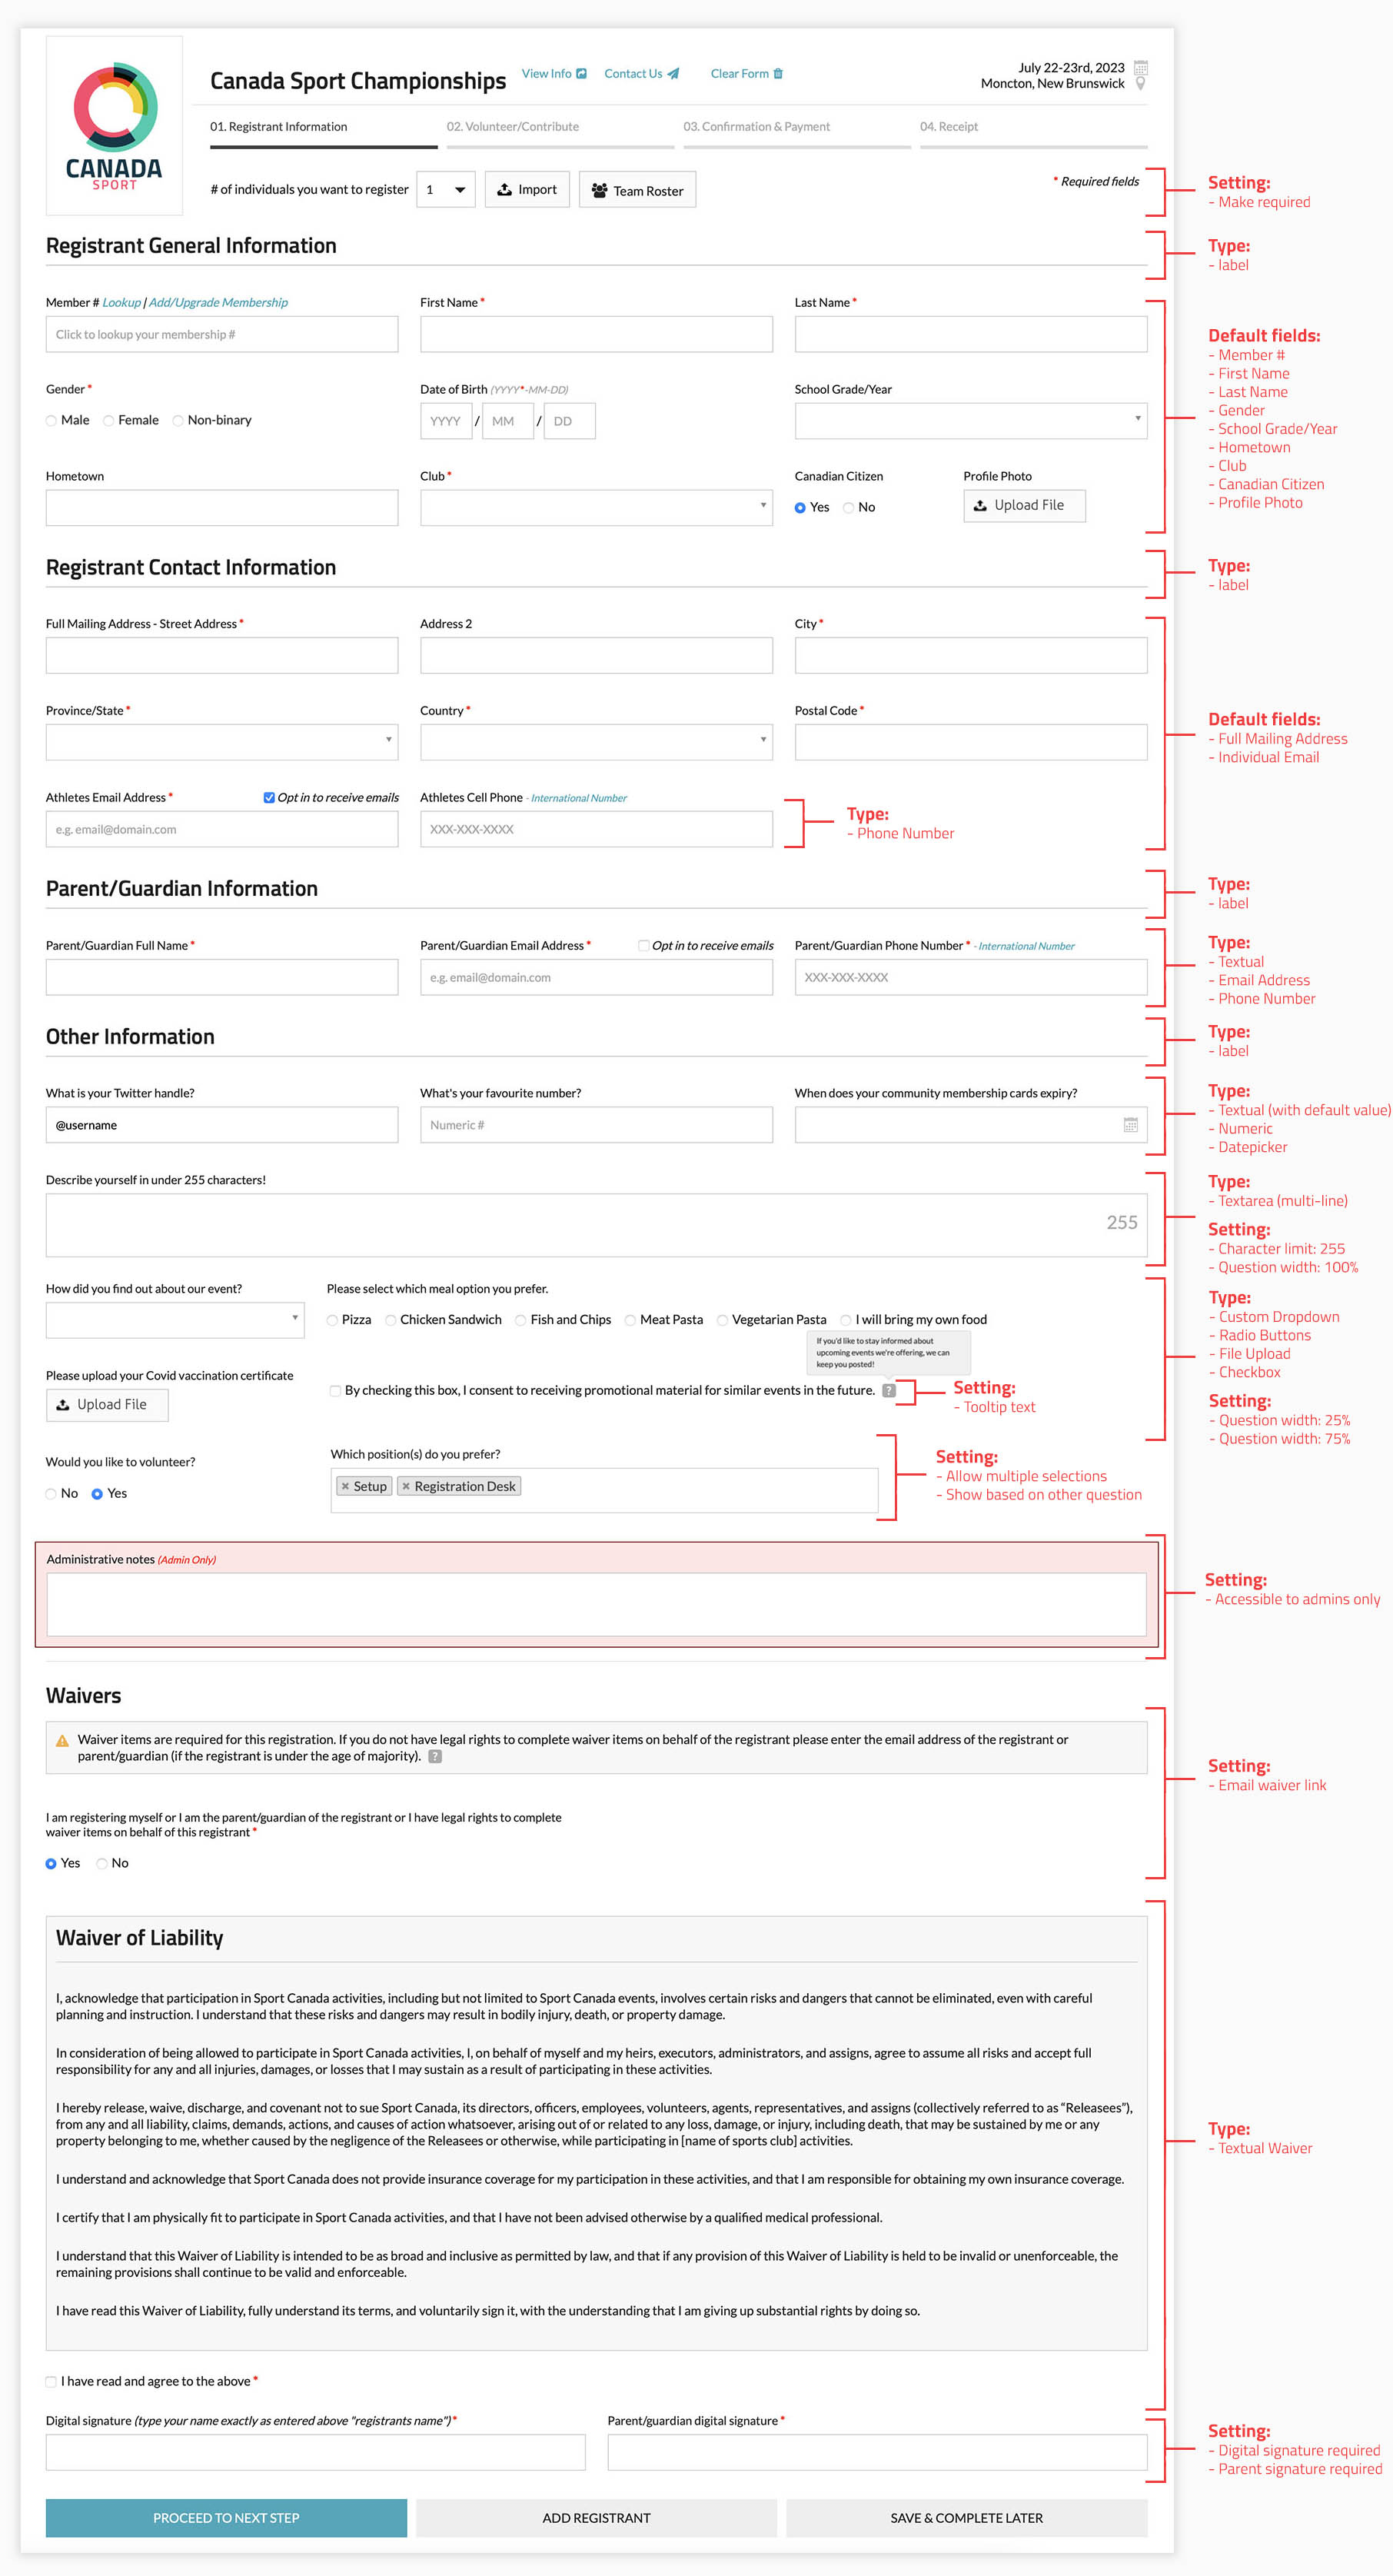This screenshot has height=2576, width=1393.
Task: Open the number of individuals dropdown
Action: (445, 190)
